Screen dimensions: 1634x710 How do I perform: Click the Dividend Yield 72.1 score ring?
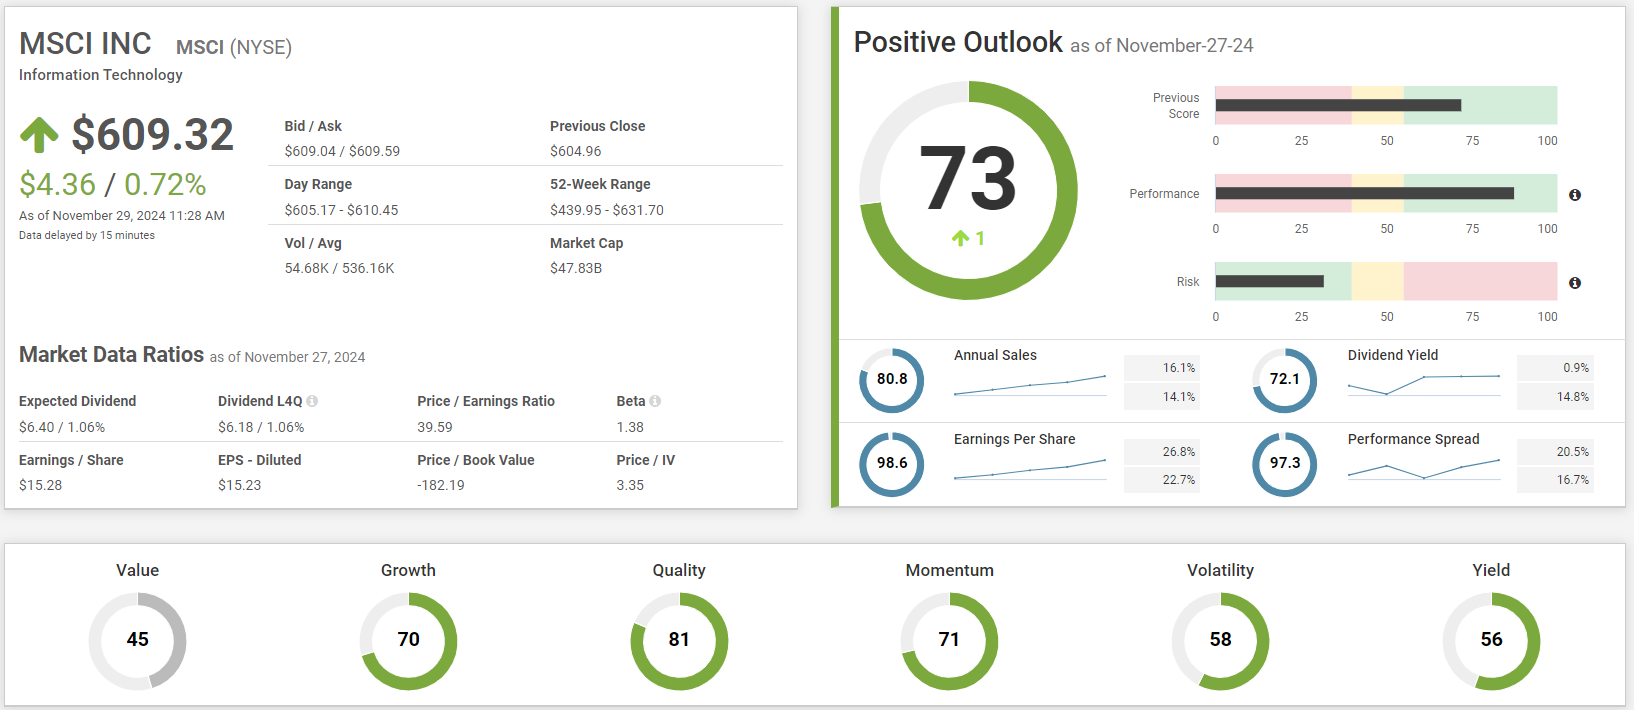tap(1285, 380)
